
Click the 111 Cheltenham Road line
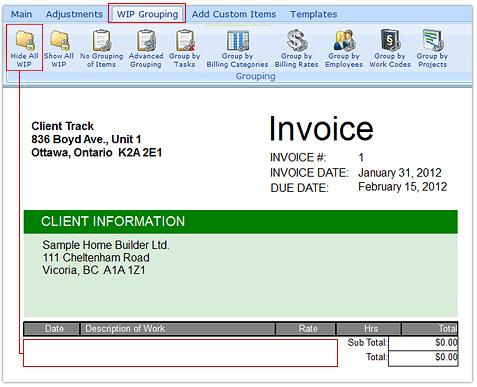click(96, 258)
